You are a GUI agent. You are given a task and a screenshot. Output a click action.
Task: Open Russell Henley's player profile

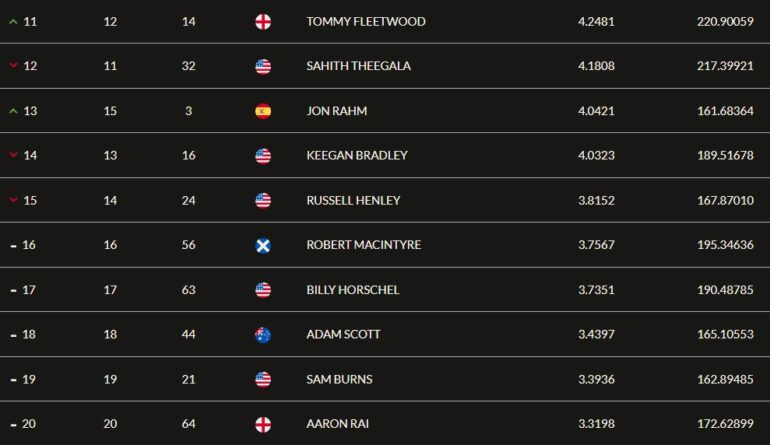(353, 200)
